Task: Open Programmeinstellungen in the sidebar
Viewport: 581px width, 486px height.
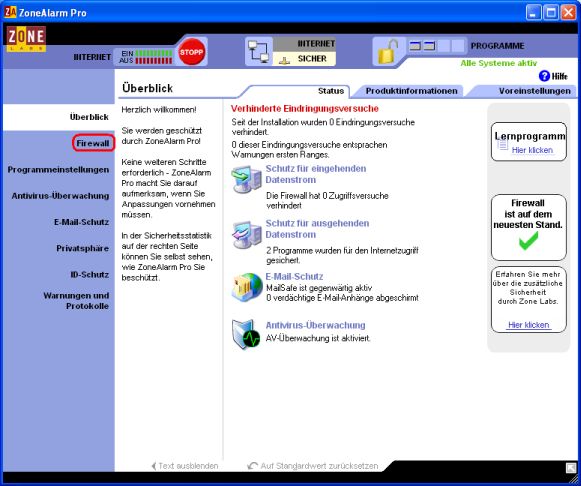Action: pos(58,170)
